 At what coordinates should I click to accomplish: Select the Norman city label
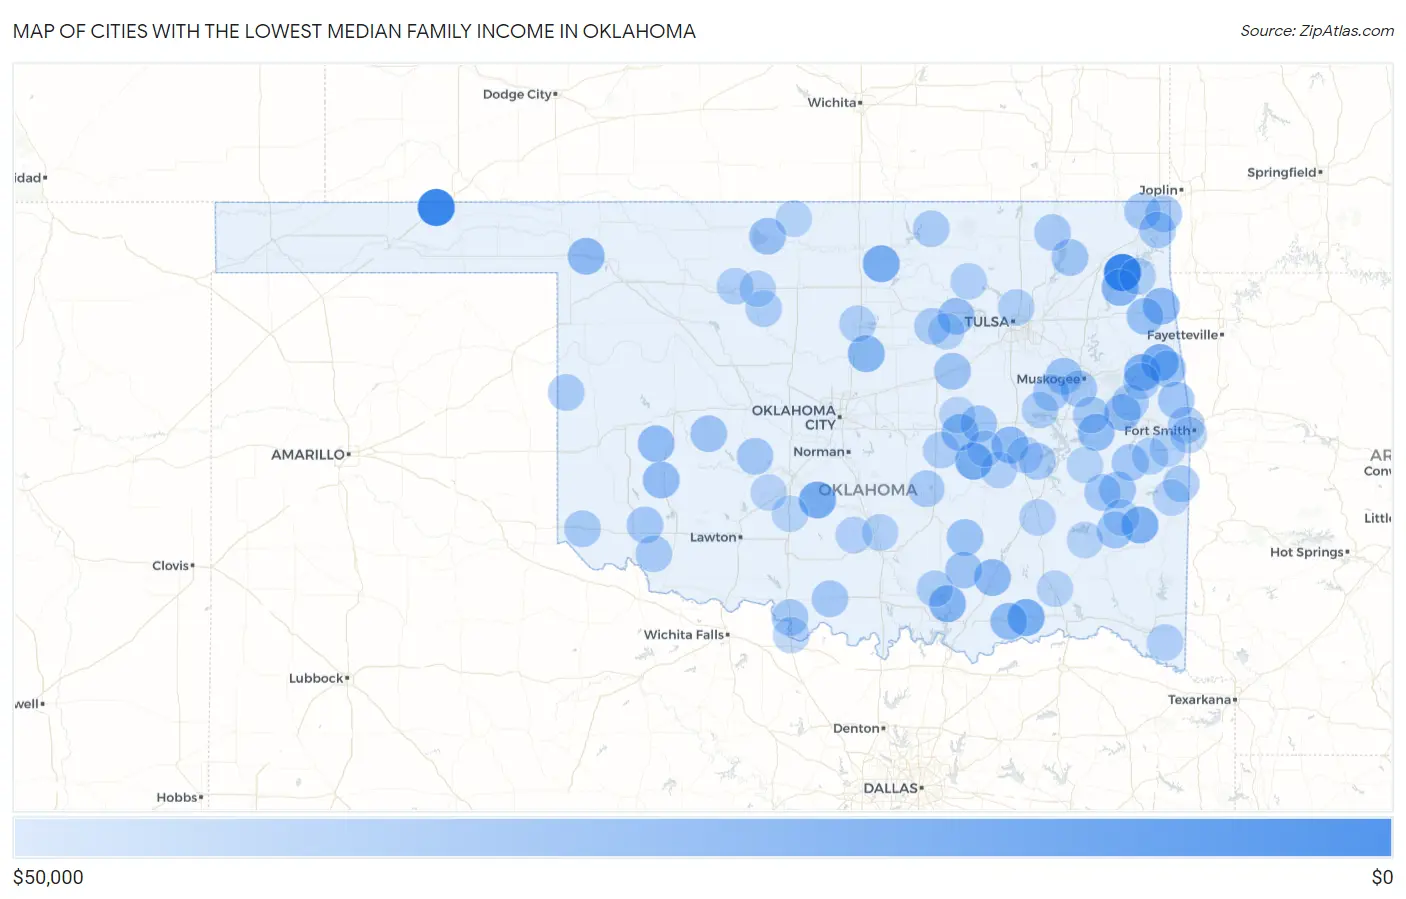coord(819,452)
